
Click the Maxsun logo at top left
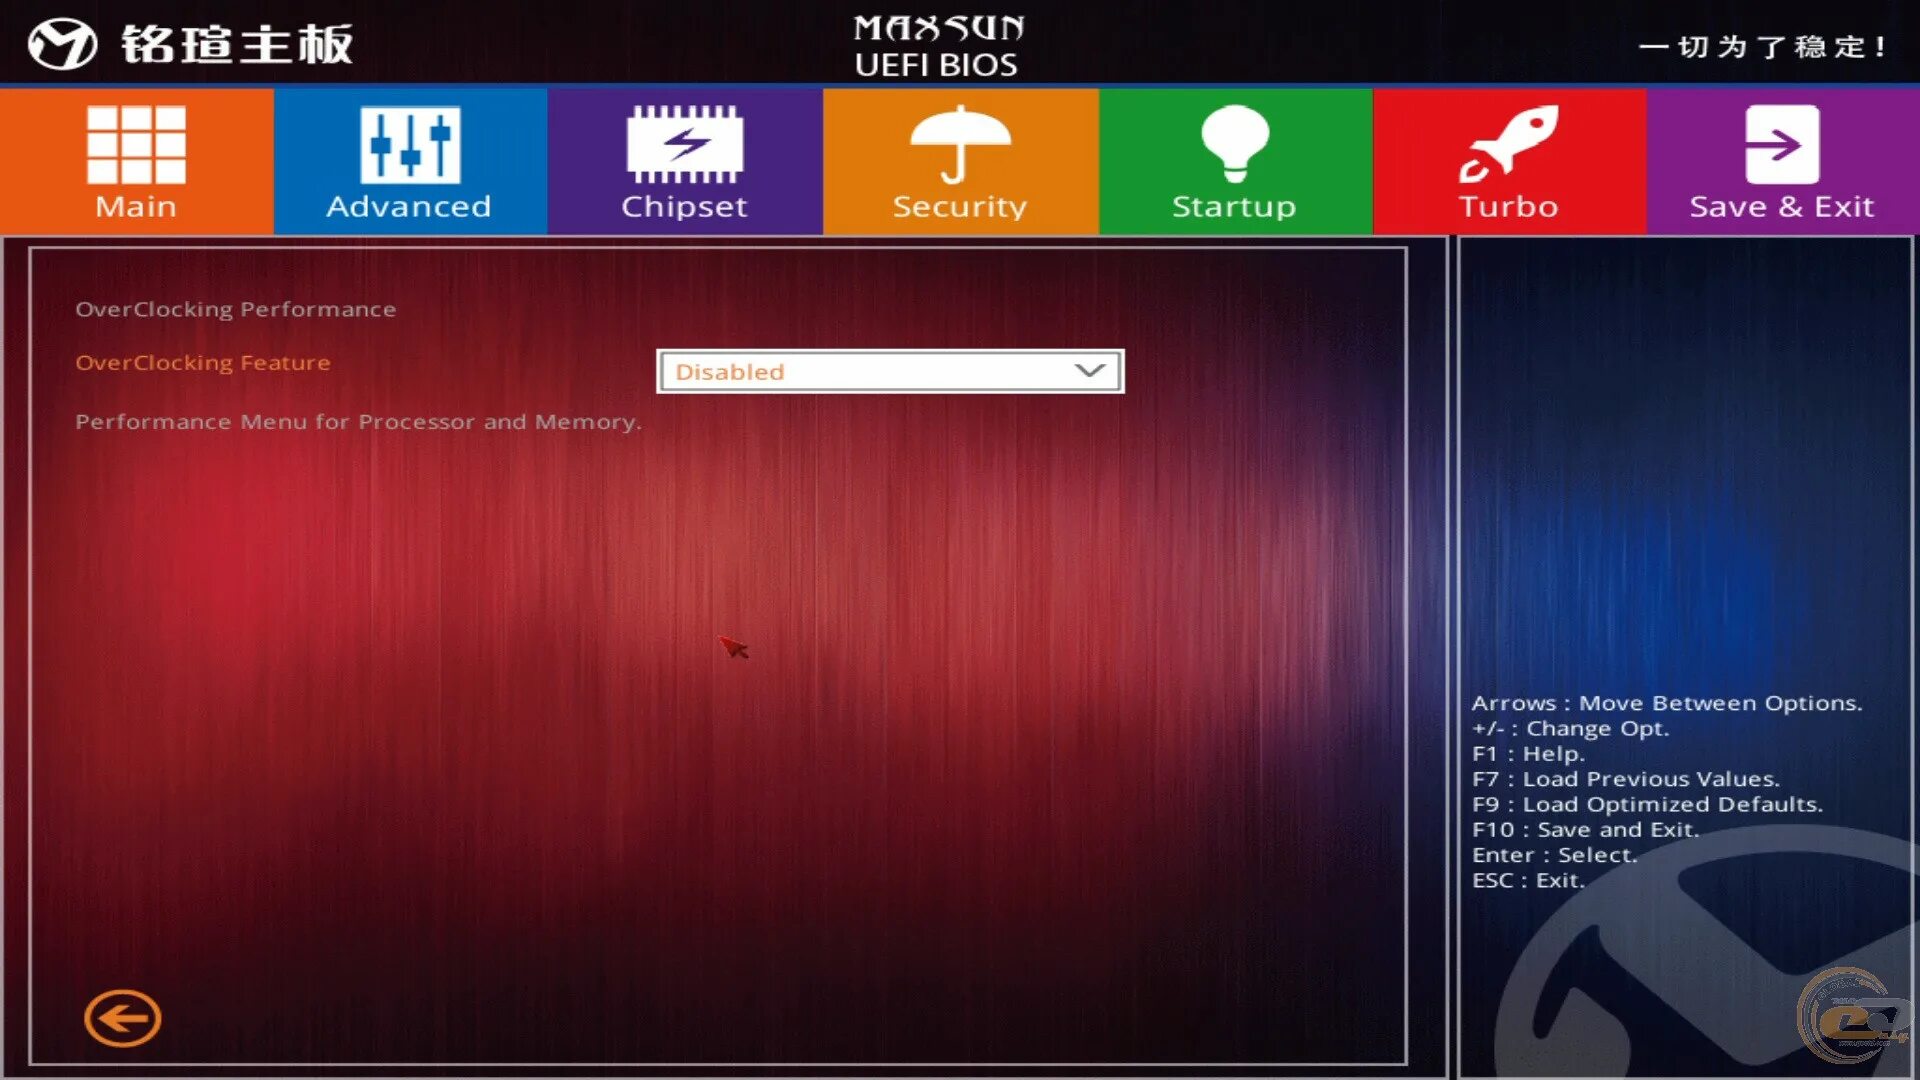pos(63,44)
